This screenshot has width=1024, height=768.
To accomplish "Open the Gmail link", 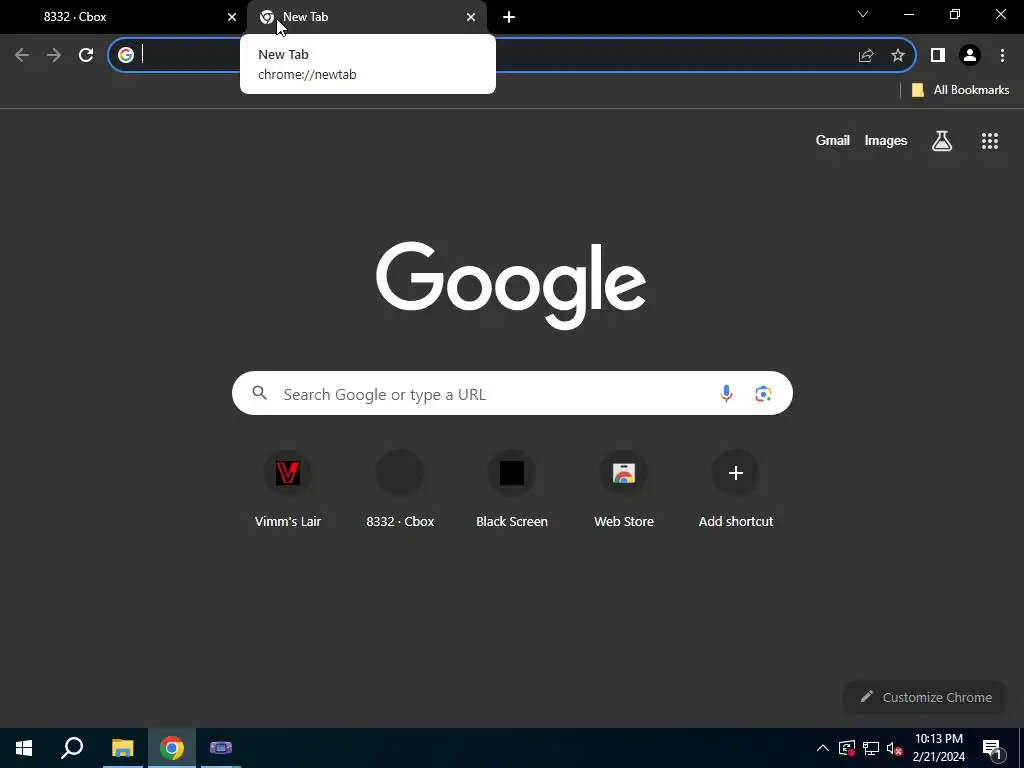I will coord(833,140).
